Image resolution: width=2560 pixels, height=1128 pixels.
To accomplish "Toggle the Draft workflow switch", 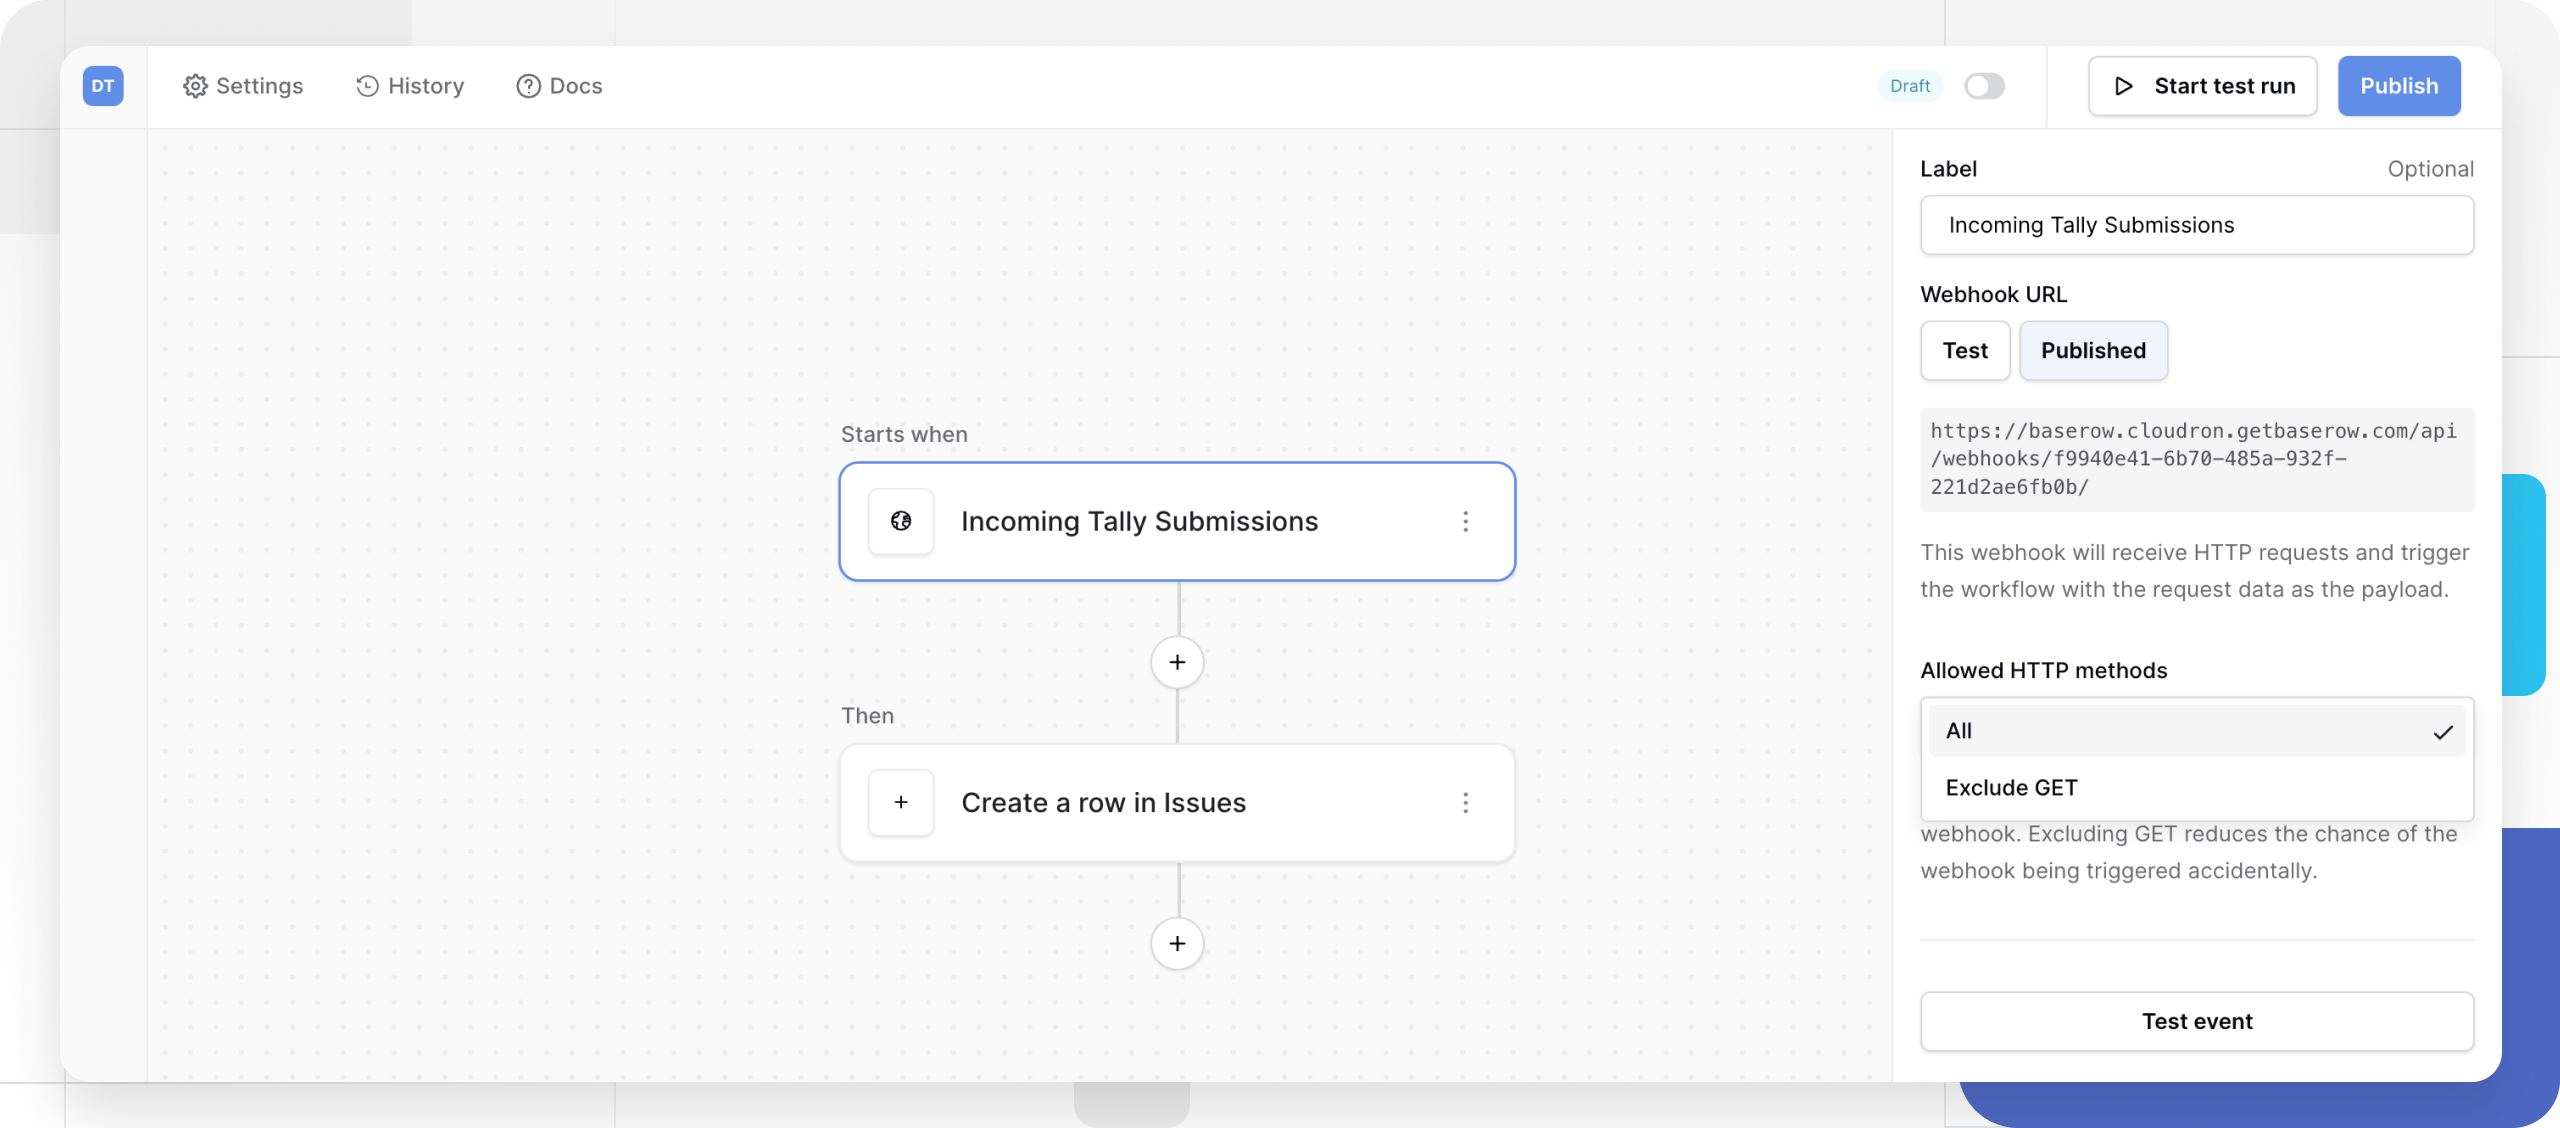I will 1984,86.
